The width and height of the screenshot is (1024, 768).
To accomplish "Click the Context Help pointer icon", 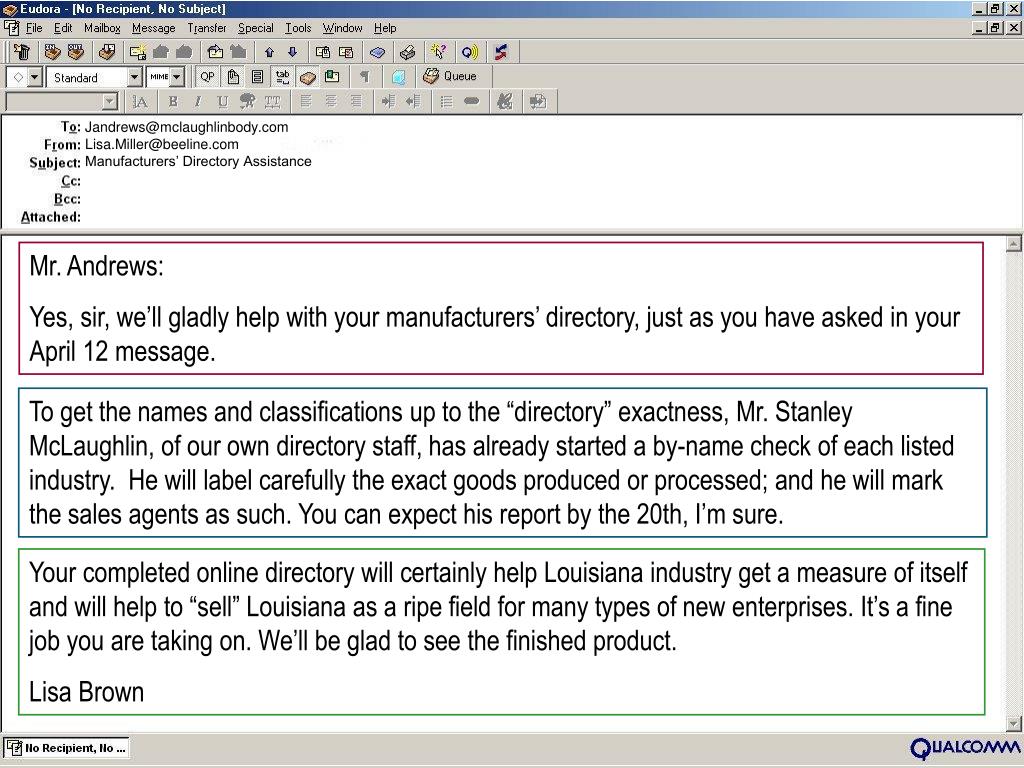I will click(x=439, y=52).
